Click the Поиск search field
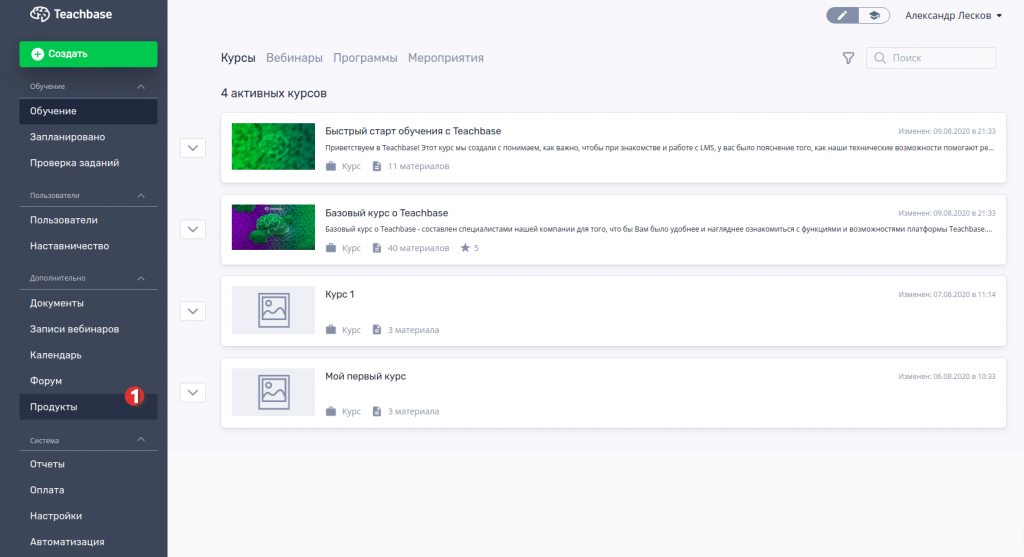1024x557 pixels. (931, 58)
